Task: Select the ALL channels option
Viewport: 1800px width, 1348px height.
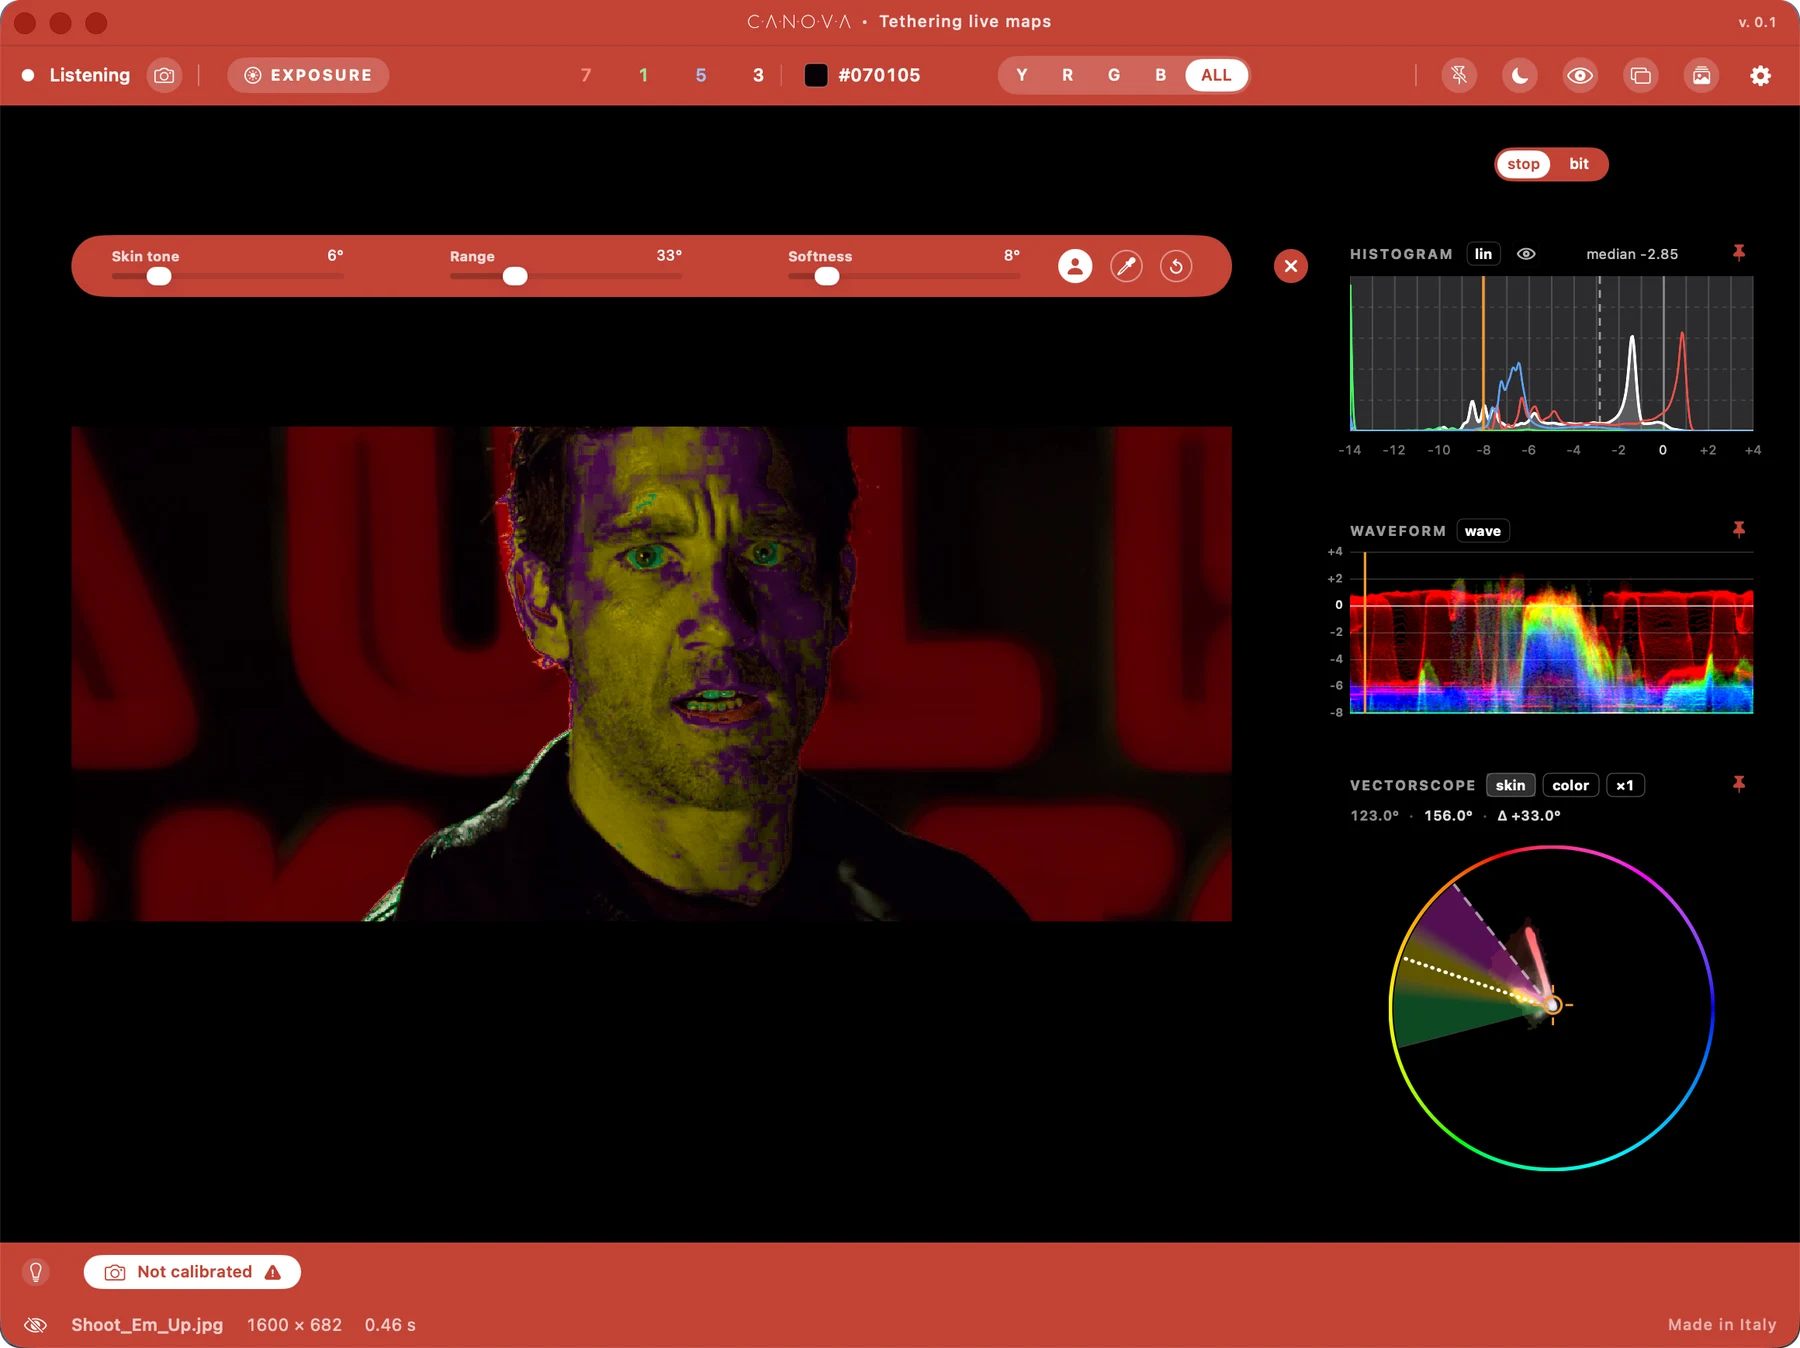Action: [1216, 75]
